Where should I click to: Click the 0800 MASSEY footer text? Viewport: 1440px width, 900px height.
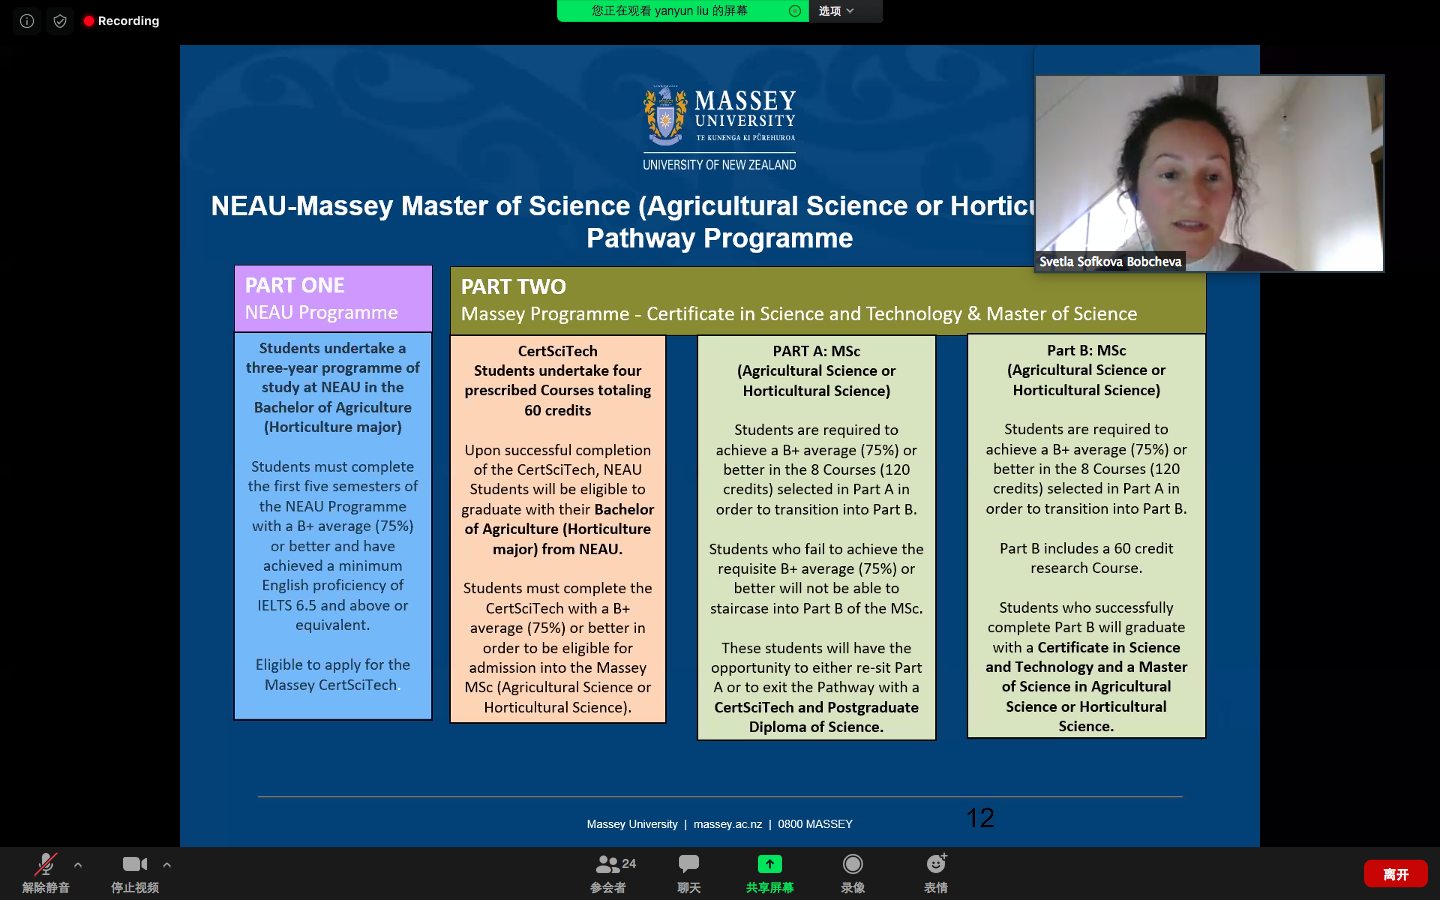click(815, 824)
